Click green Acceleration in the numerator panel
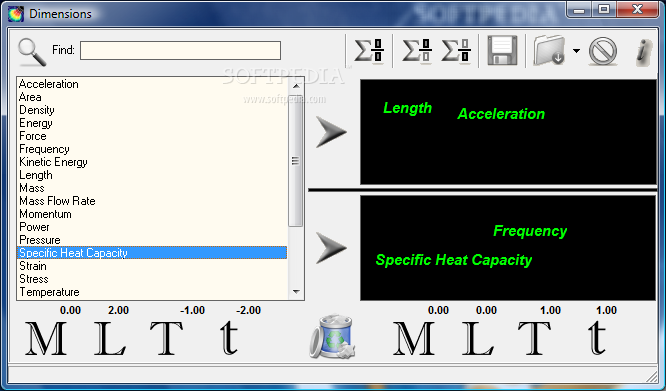This screenshot has width=666, height=391. point(501,114)
